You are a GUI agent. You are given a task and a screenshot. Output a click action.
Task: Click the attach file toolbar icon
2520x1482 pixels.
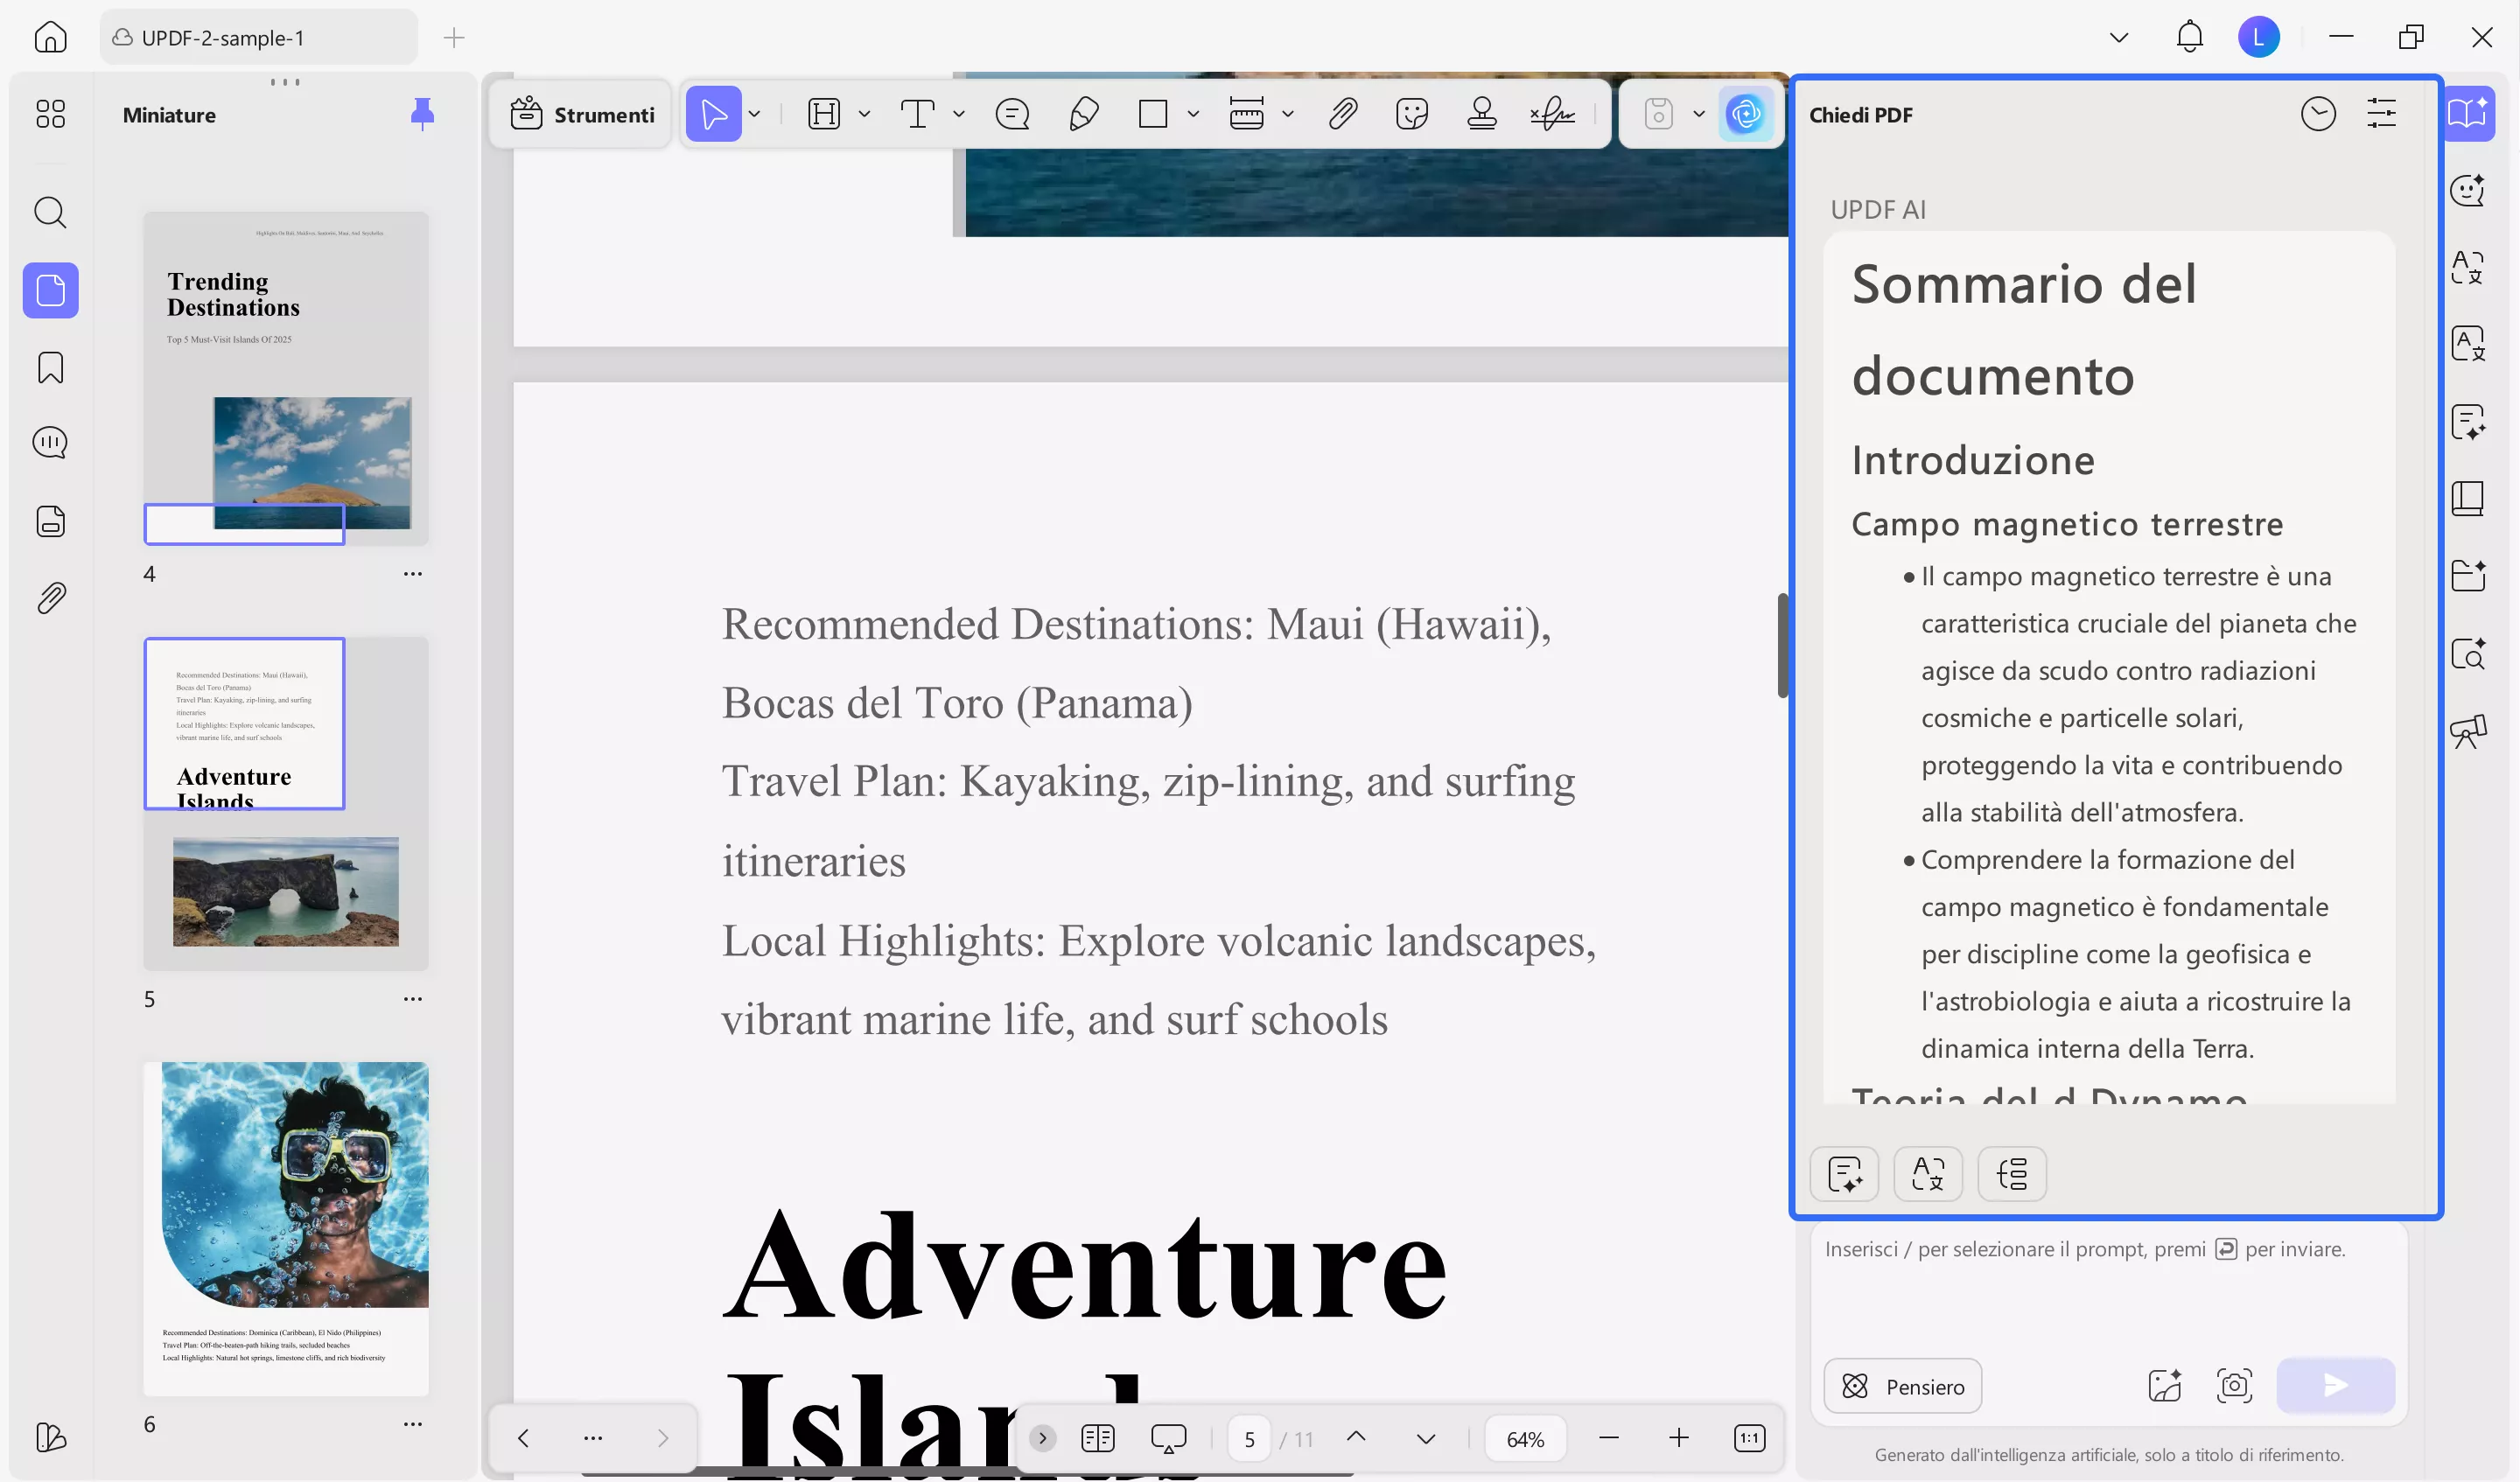[x=1343, y=113]
